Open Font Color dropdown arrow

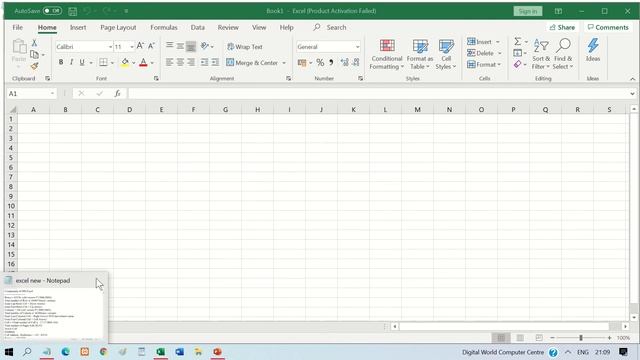pos(152,63)
